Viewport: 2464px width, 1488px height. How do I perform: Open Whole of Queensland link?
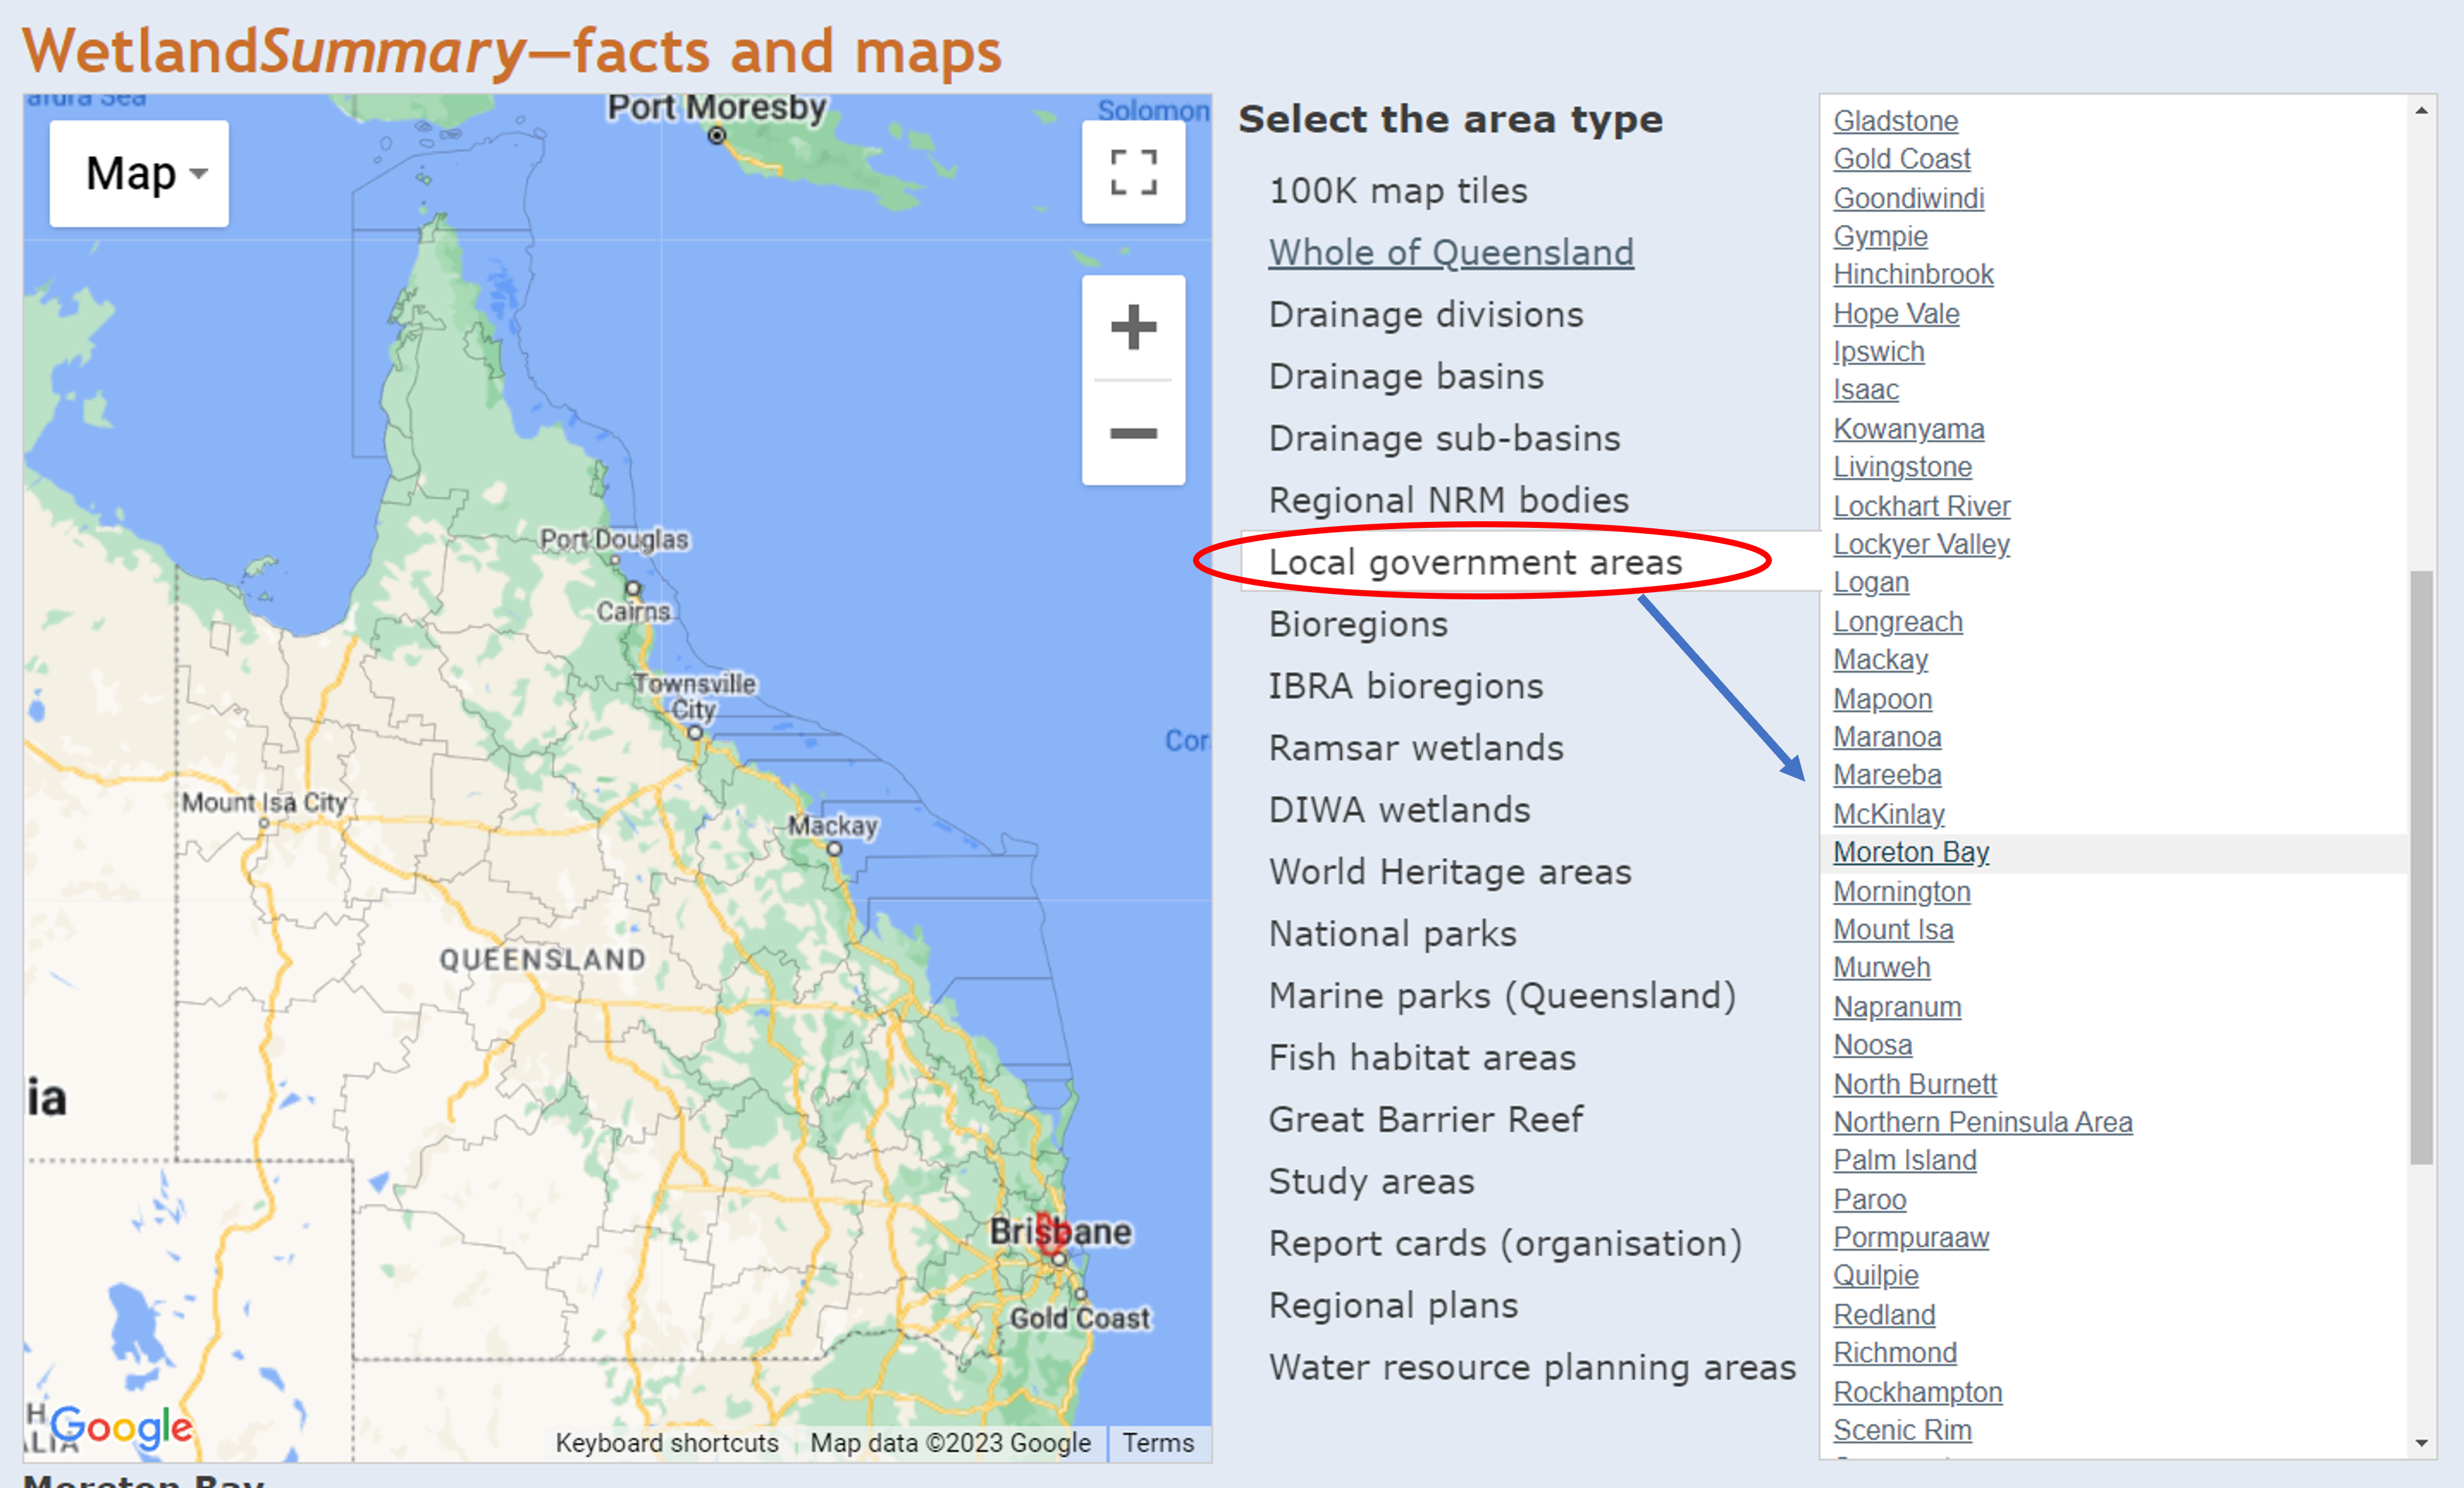coord(1451,252)
